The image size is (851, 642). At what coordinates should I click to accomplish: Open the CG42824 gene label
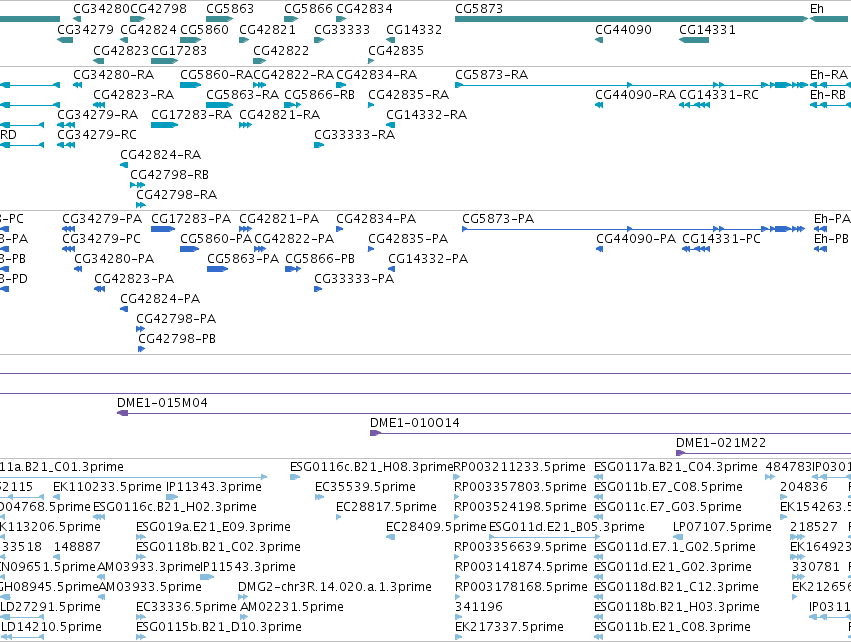(149, 29)
